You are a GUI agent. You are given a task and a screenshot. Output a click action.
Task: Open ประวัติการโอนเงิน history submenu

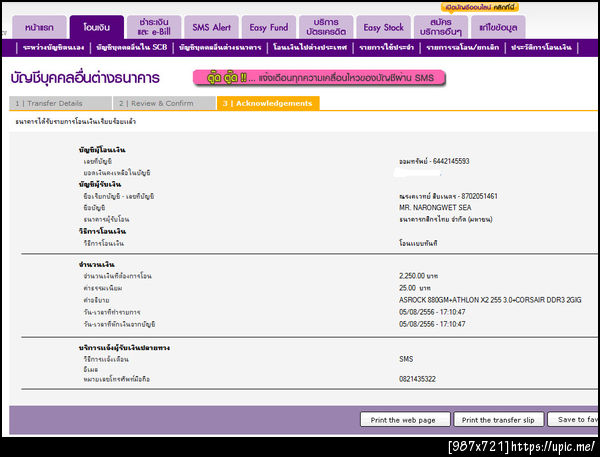541,47
